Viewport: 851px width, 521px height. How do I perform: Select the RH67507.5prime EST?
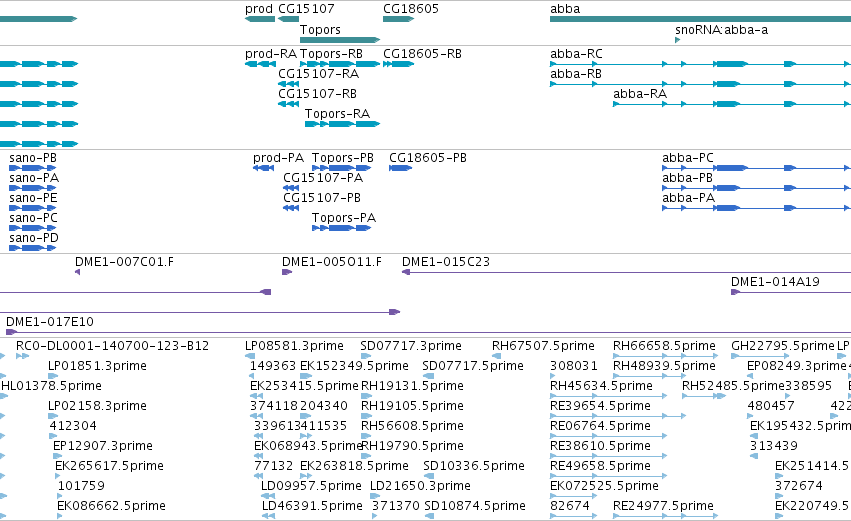(x=496, y=357)
